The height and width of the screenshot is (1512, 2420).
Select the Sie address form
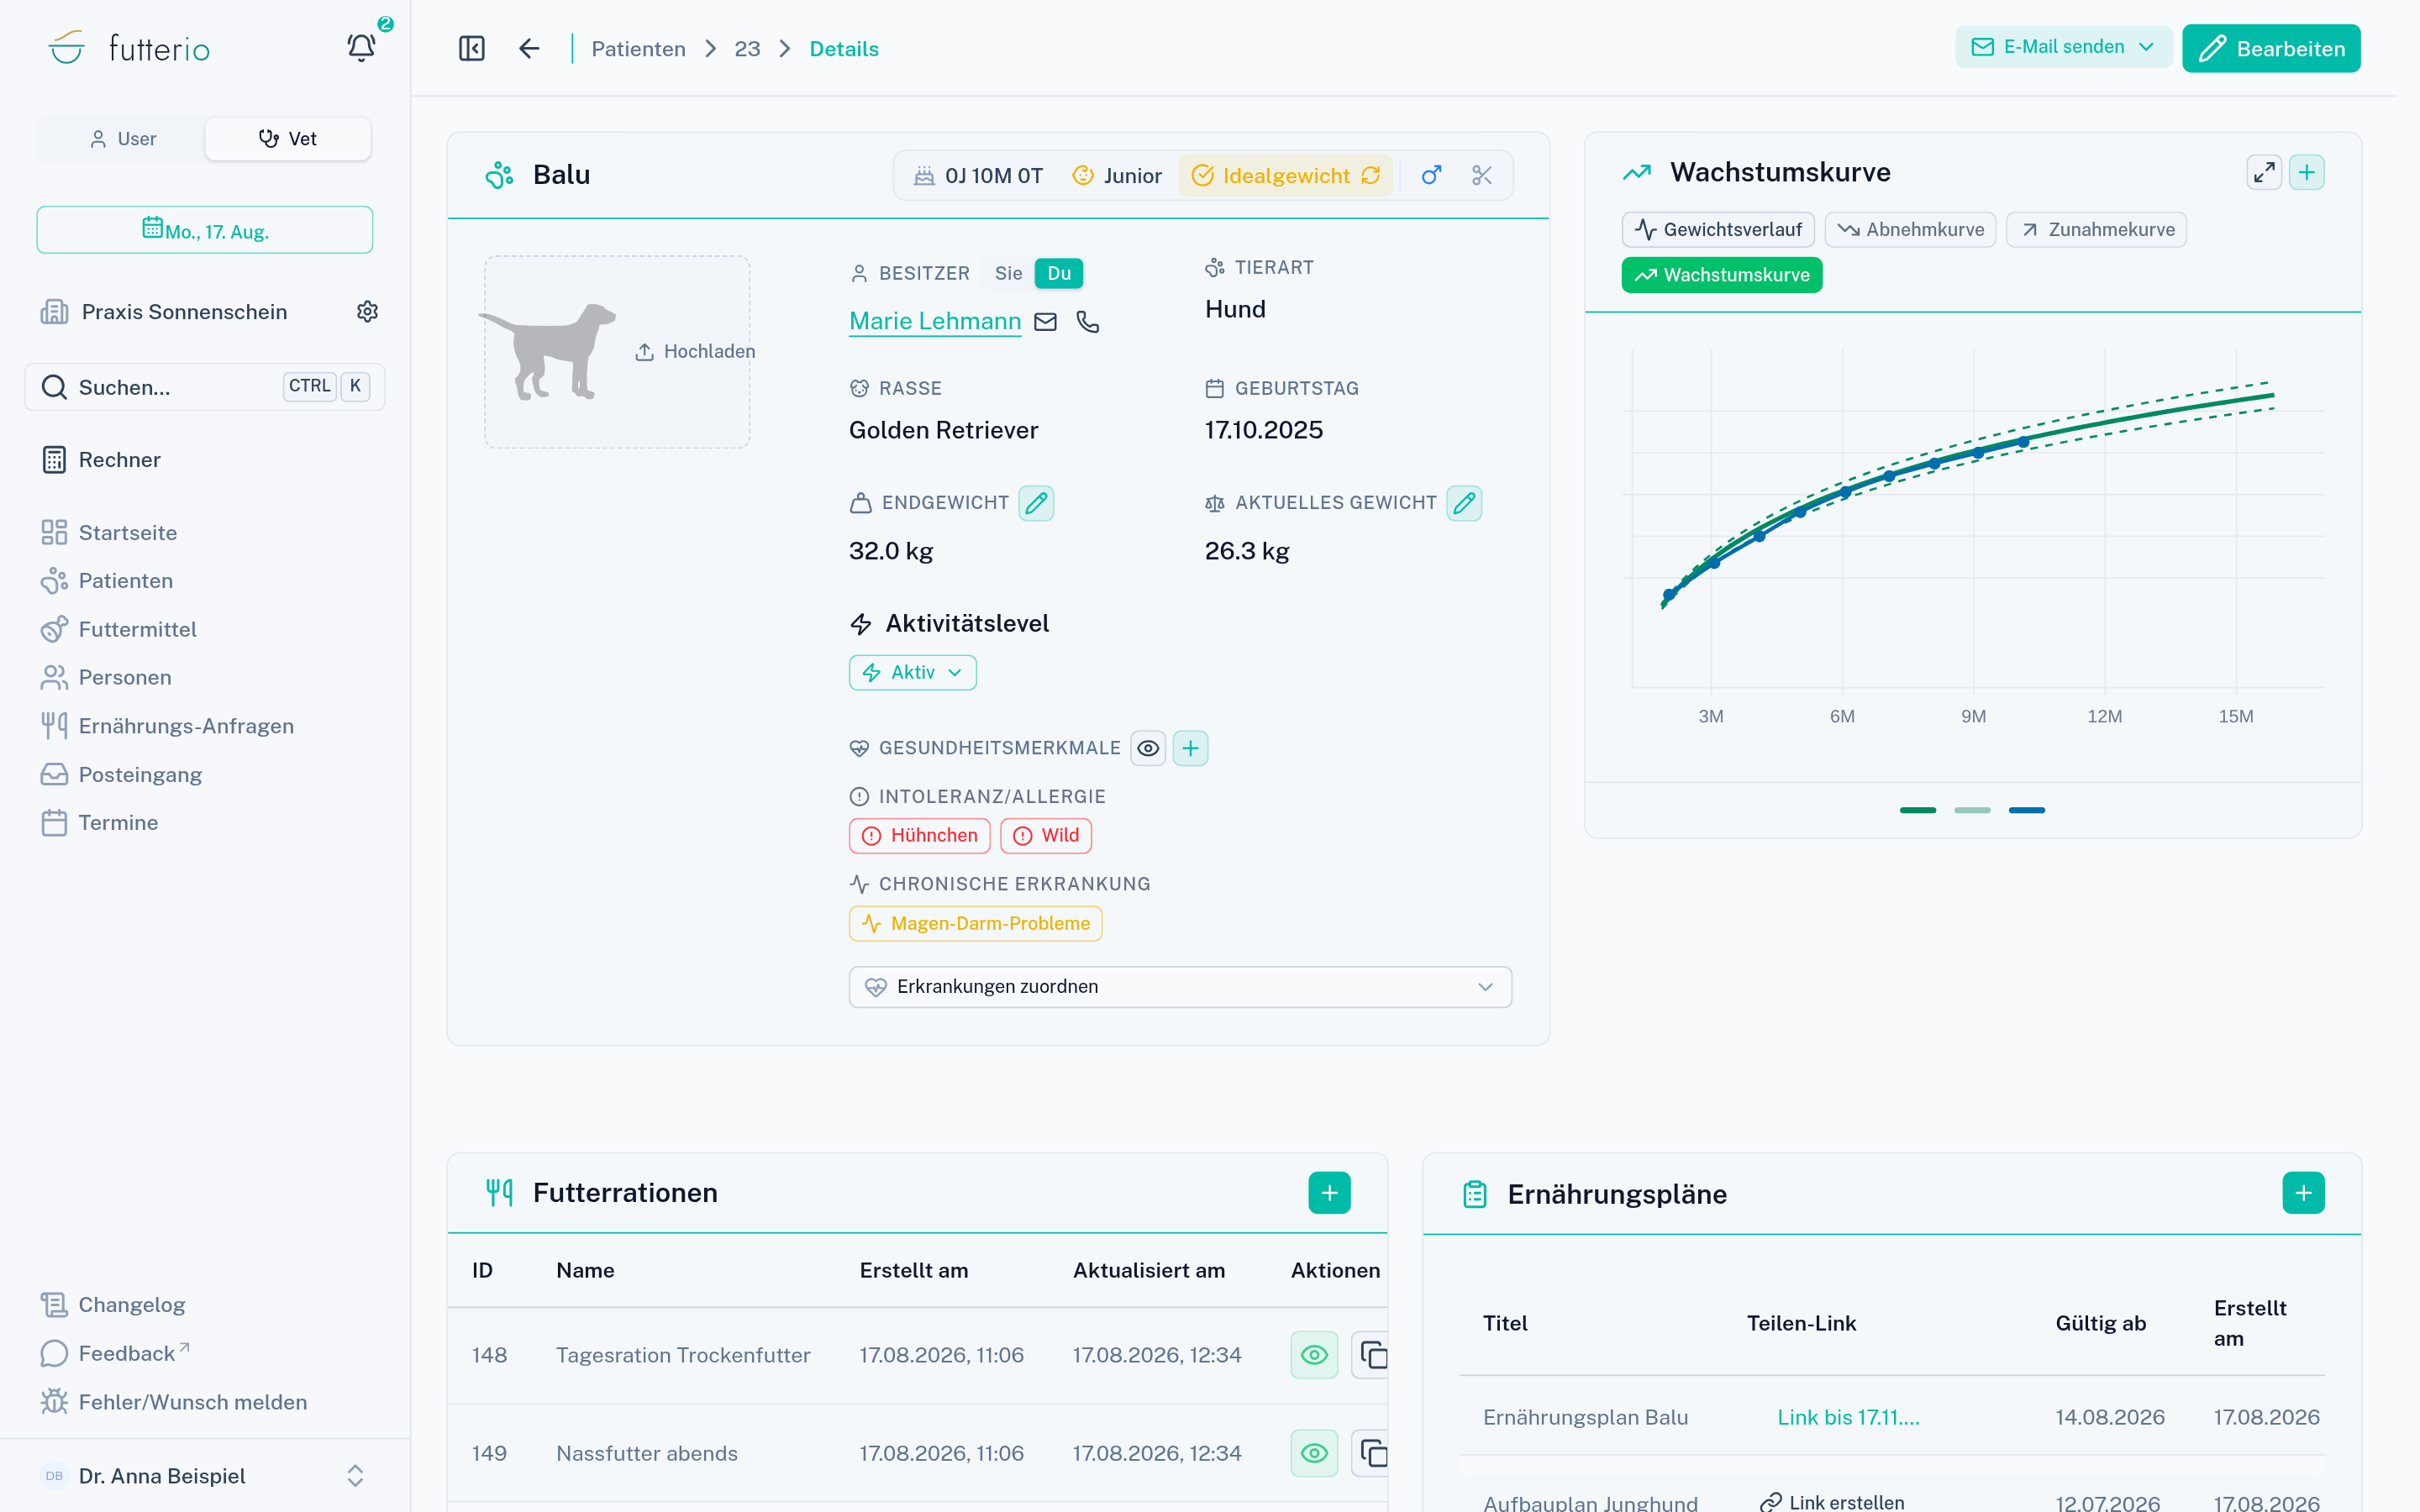tap(1008, 273)
